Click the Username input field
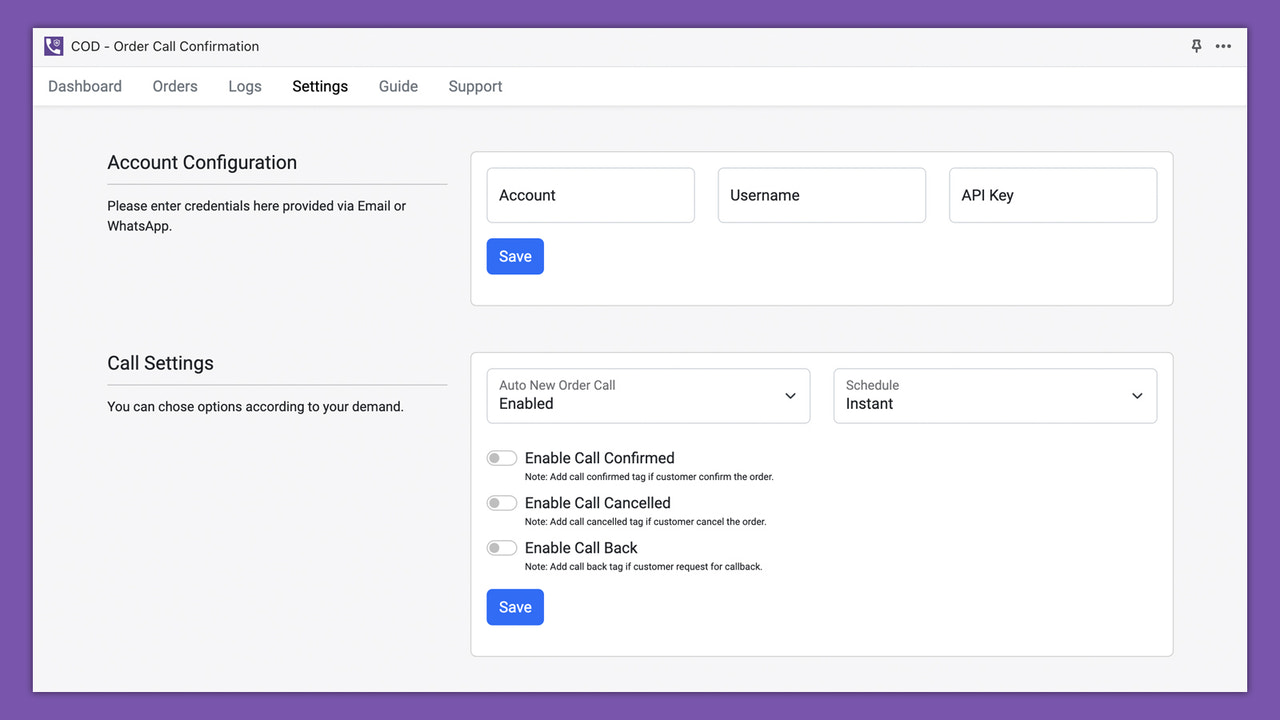 click(x=821, y=195)
